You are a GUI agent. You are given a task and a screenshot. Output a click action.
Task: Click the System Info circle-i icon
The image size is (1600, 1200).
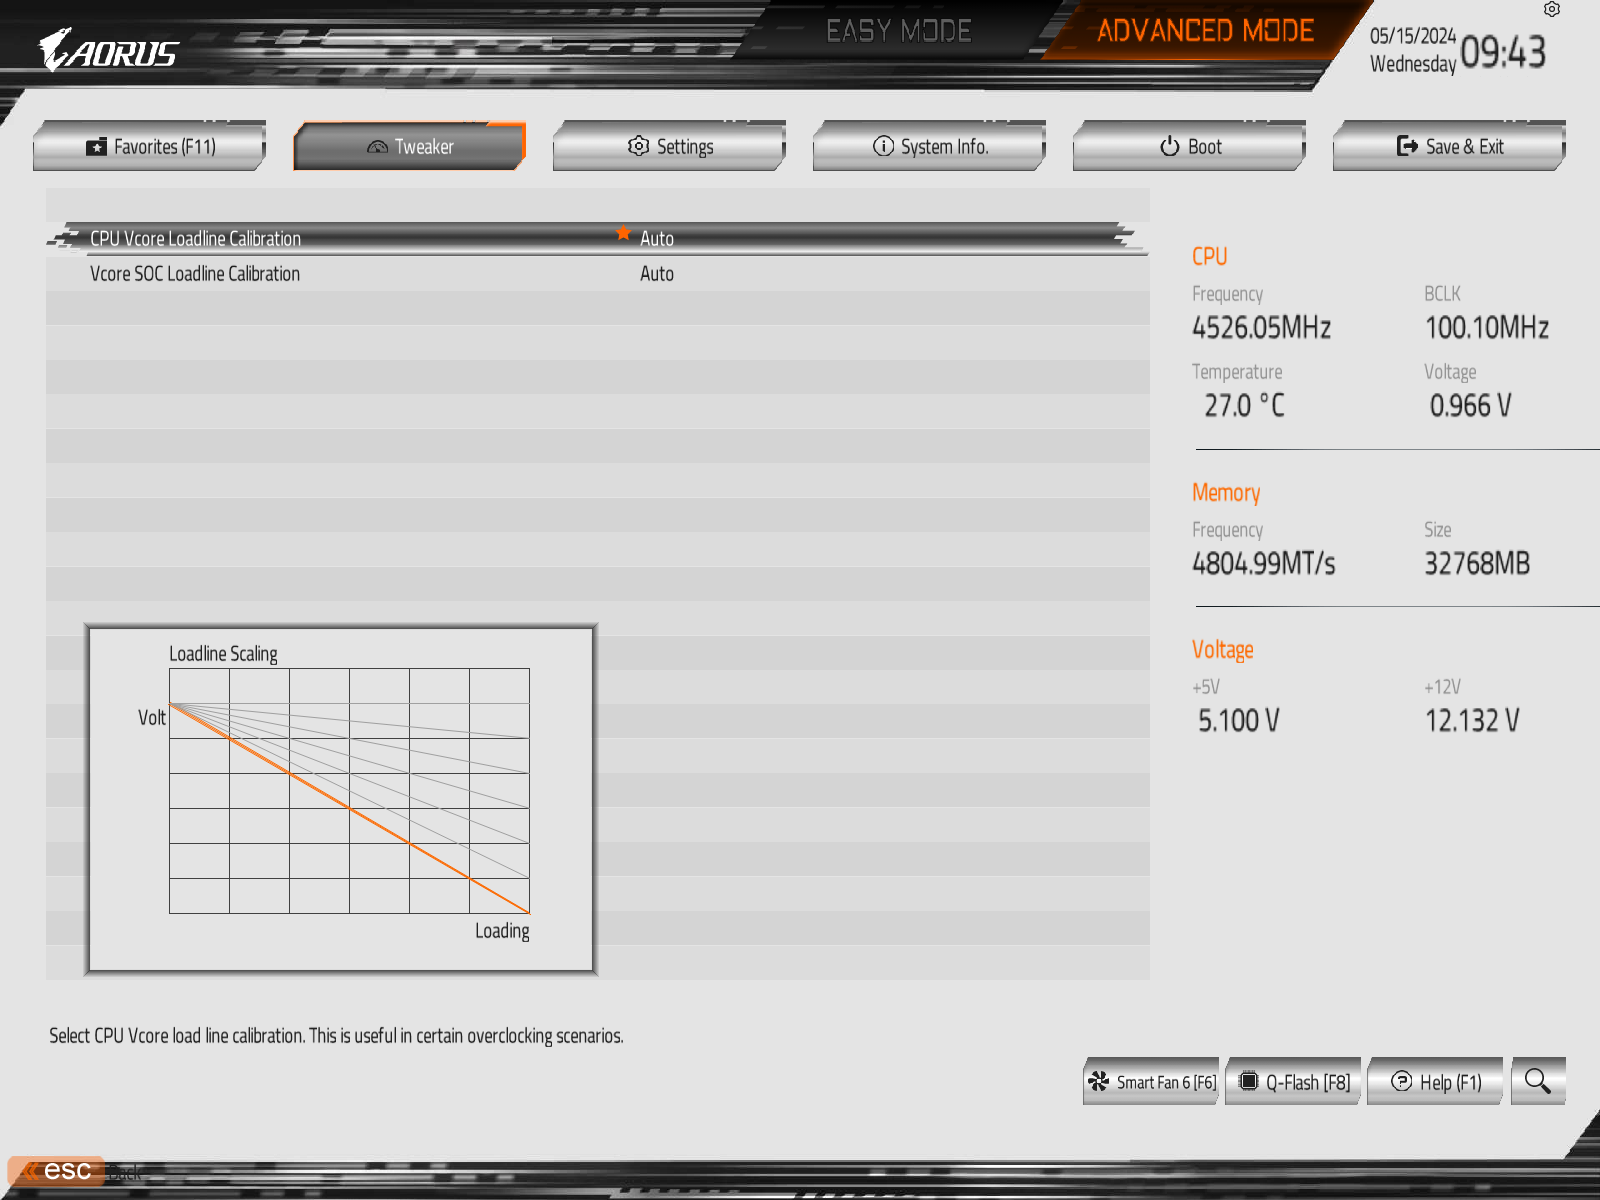883,146
